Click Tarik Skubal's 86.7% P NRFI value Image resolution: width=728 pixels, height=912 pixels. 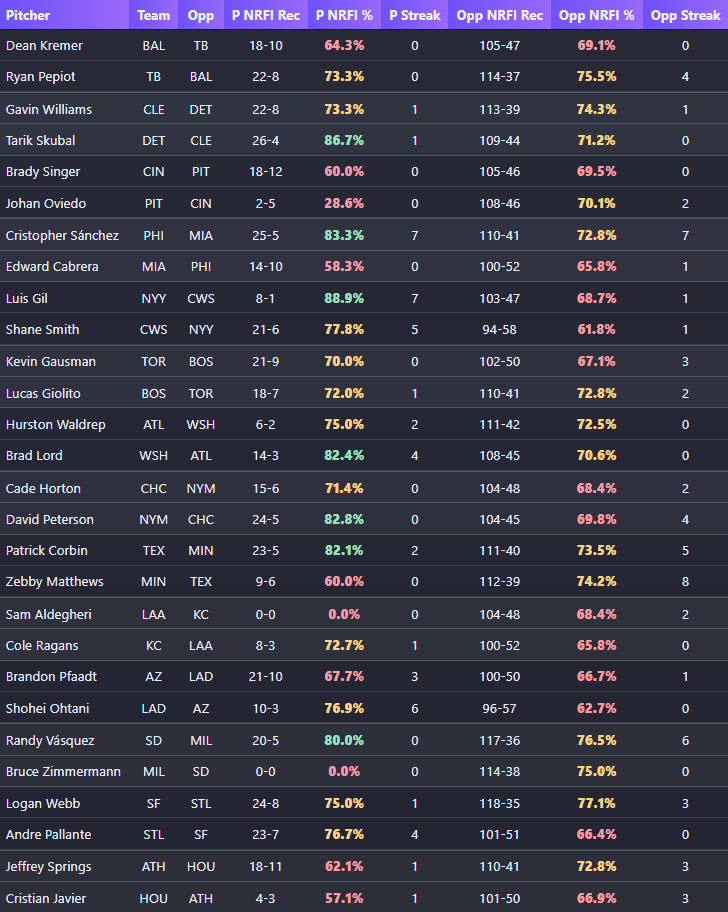[344, 141]
